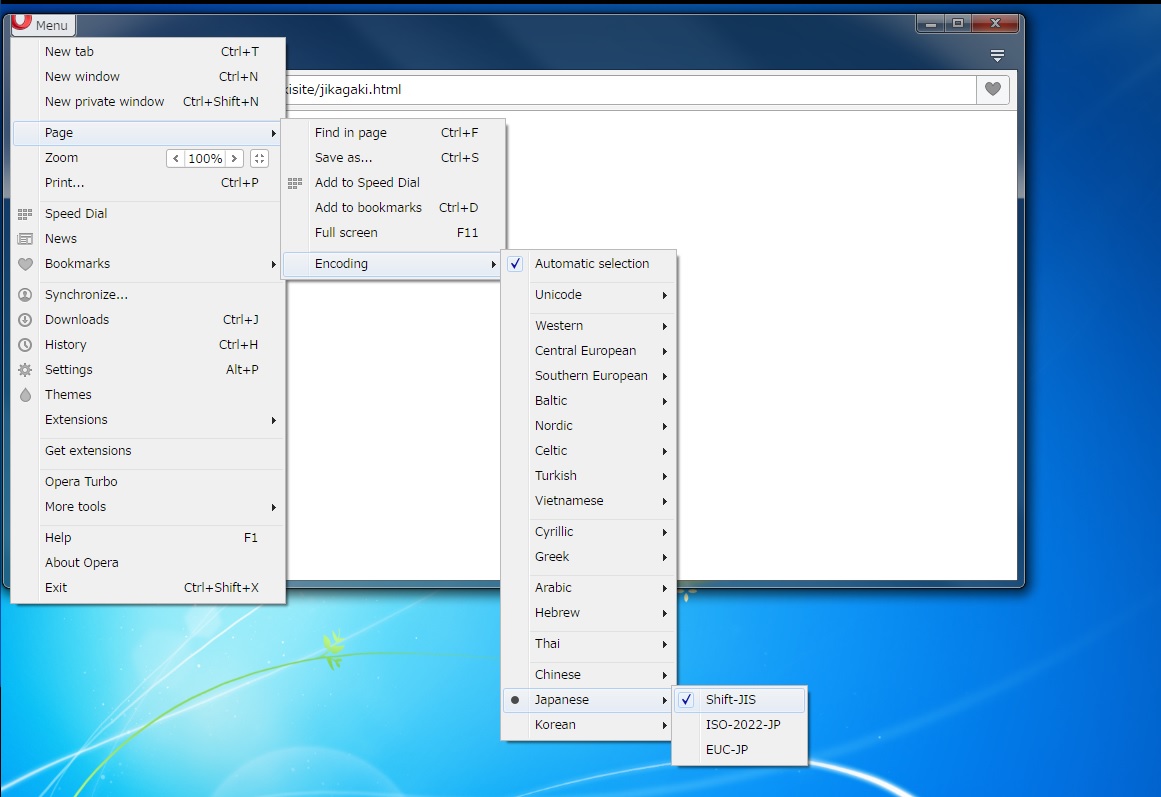Select EUC-JP encoding
The image size is (1161, 797).
(740, 750)
